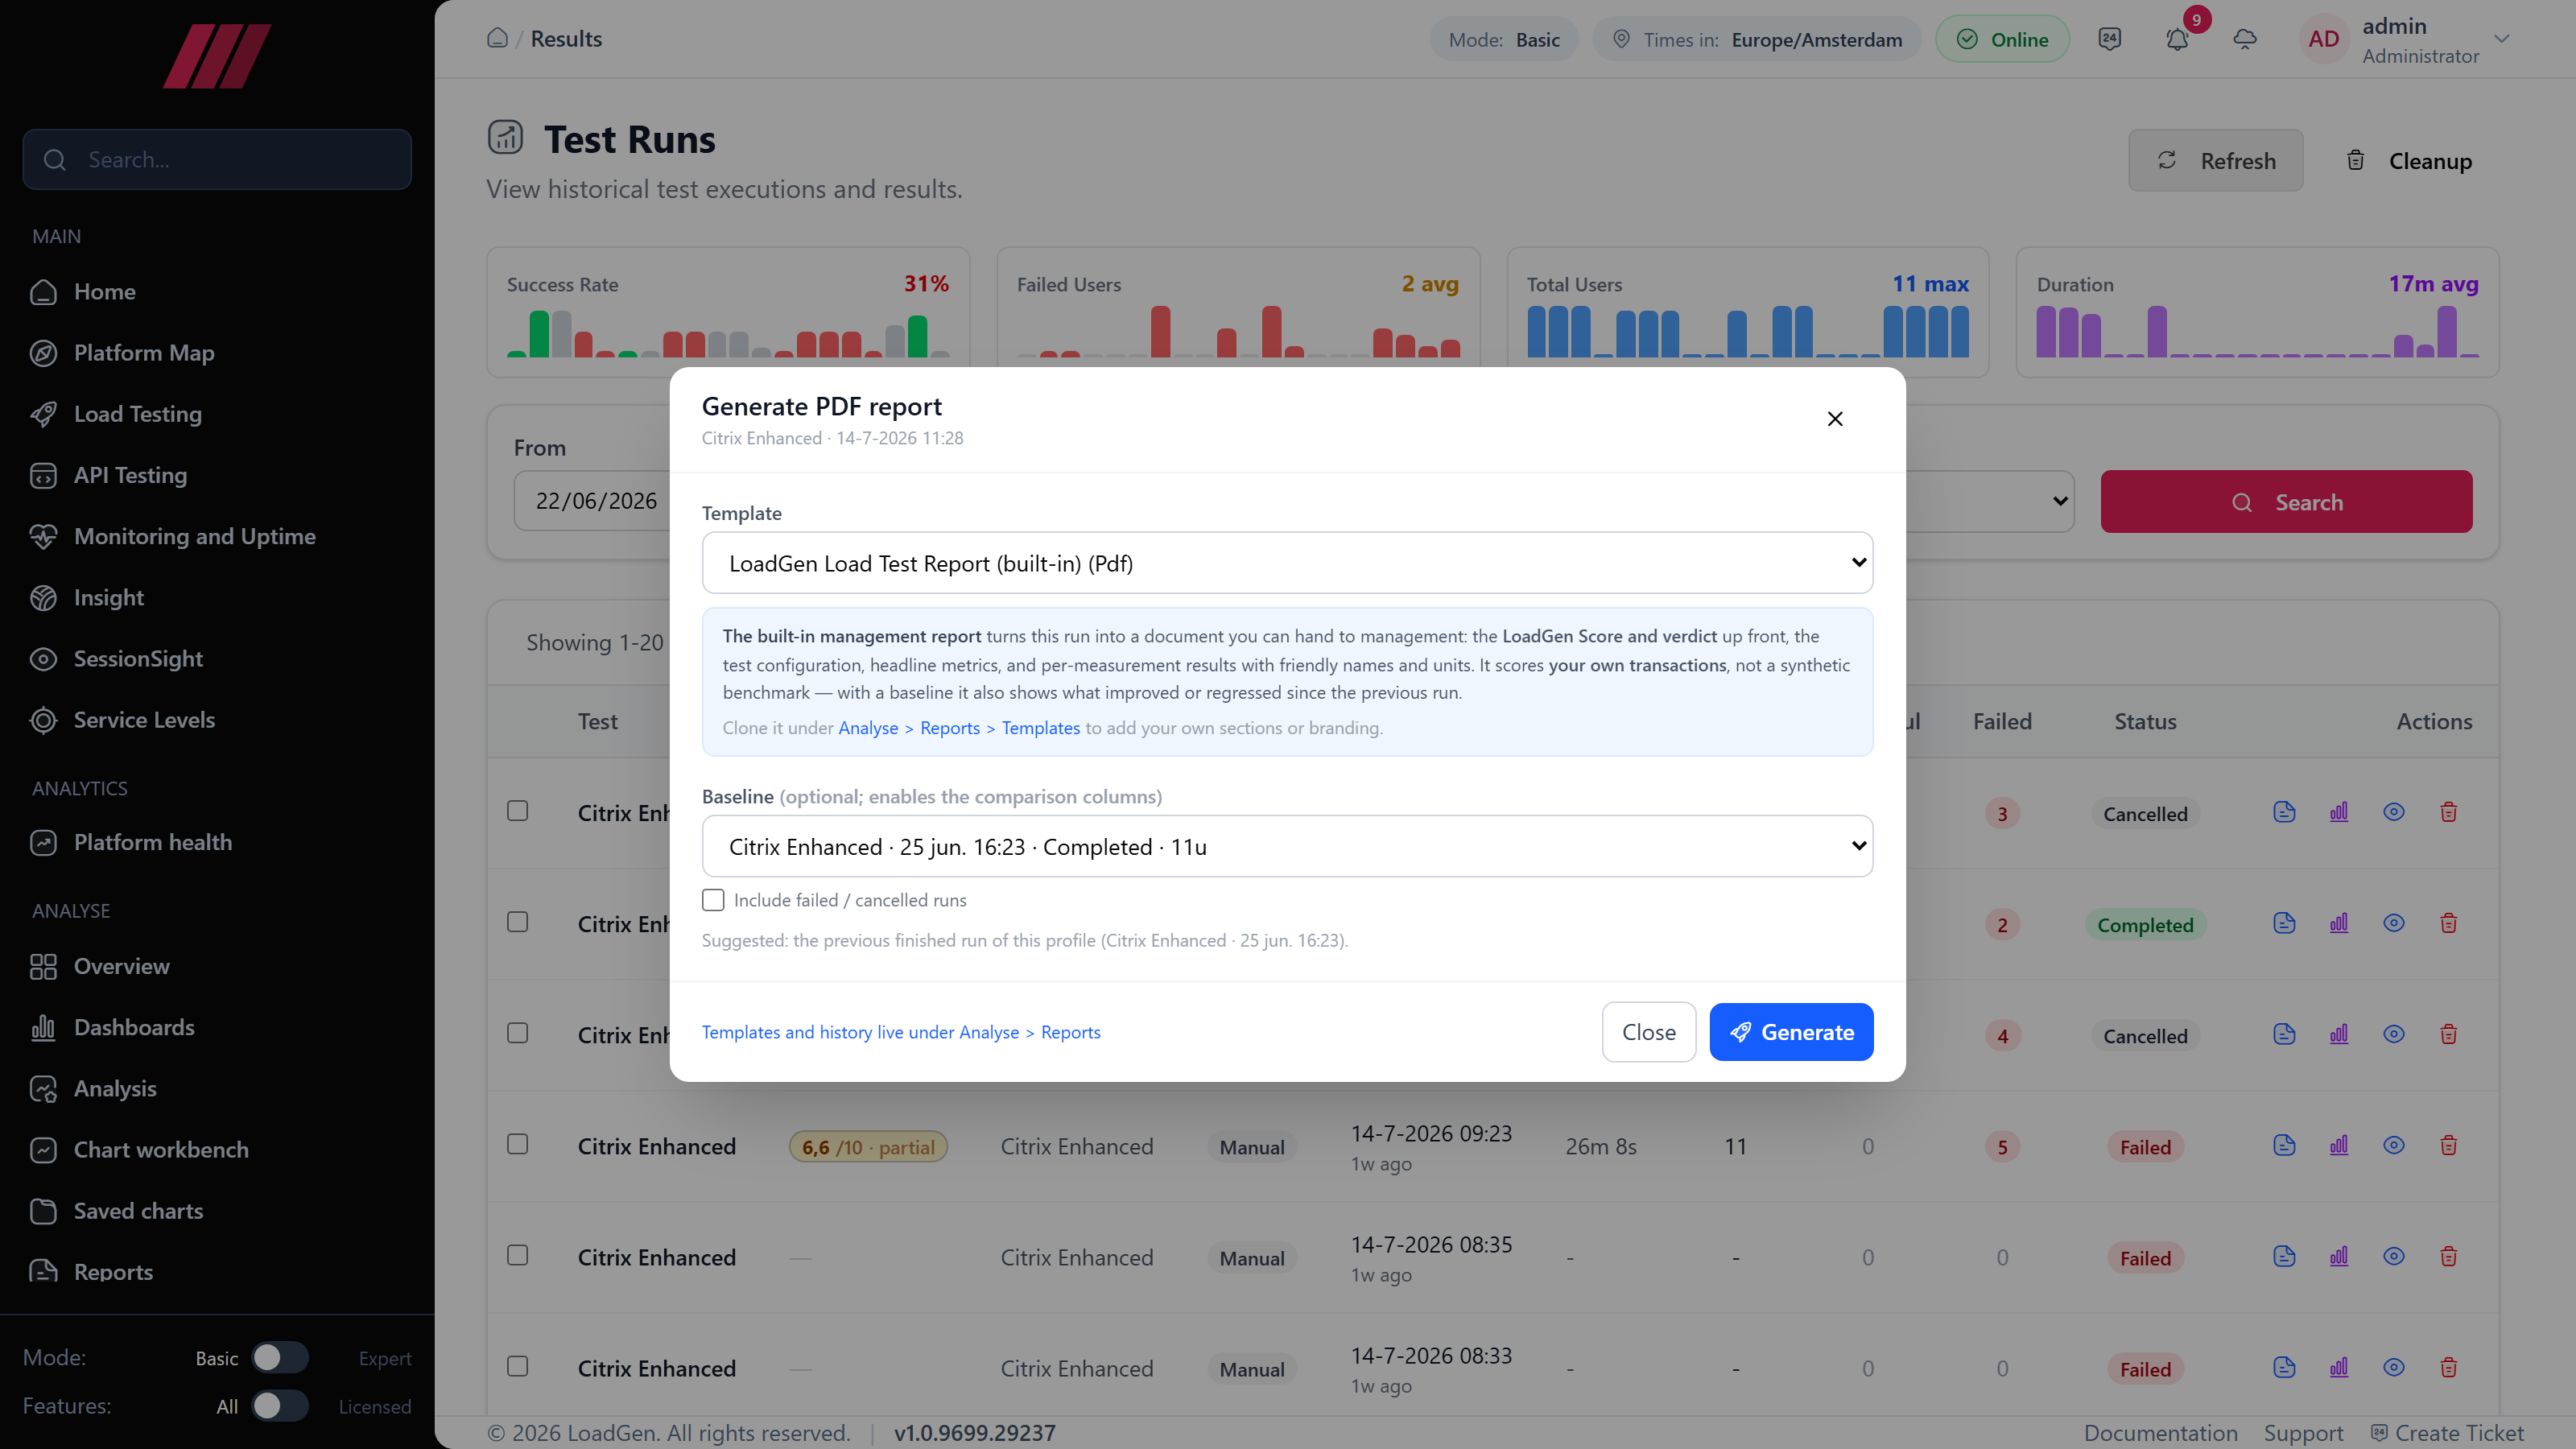
Task: Click the Generate button
Action: pyautogui.click(x=1791, y=1032)
